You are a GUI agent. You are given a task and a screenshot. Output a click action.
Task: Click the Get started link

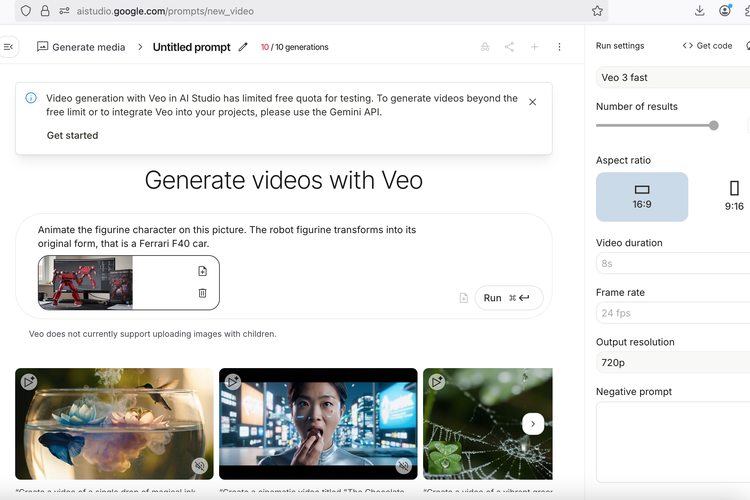click(x=72, y=135)
